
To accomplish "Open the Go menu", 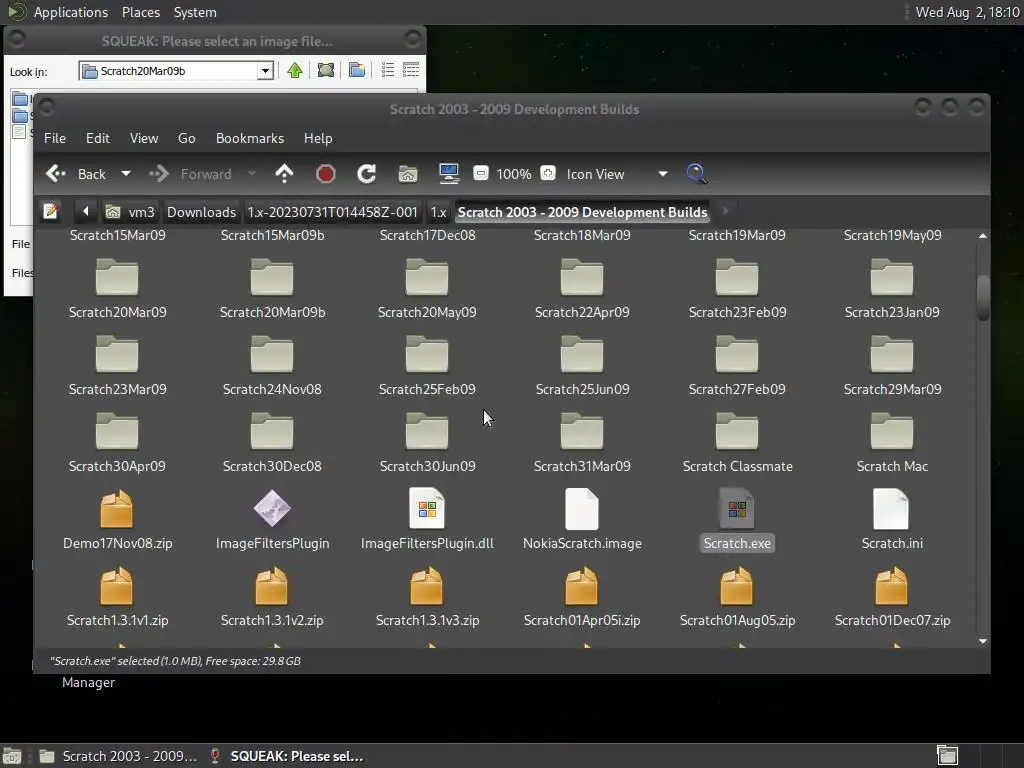I will coord(187,138).
